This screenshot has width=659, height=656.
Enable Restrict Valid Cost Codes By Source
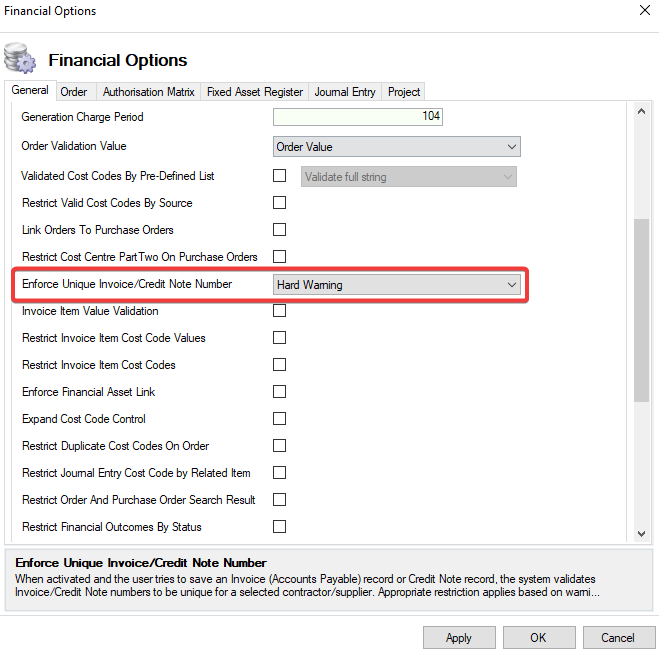click(280, 203)
